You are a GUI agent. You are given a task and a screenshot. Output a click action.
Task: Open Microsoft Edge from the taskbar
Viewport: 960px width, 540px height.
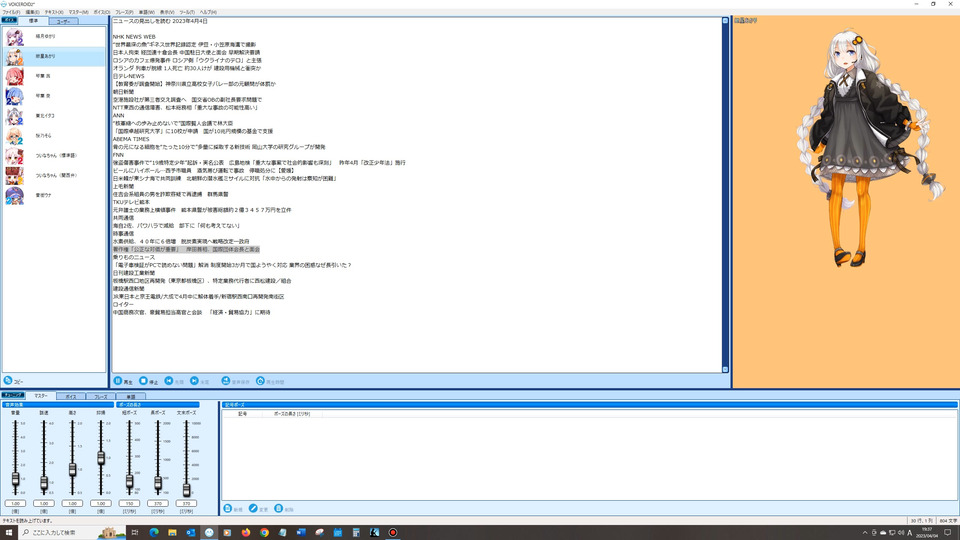tap(154, 533)
